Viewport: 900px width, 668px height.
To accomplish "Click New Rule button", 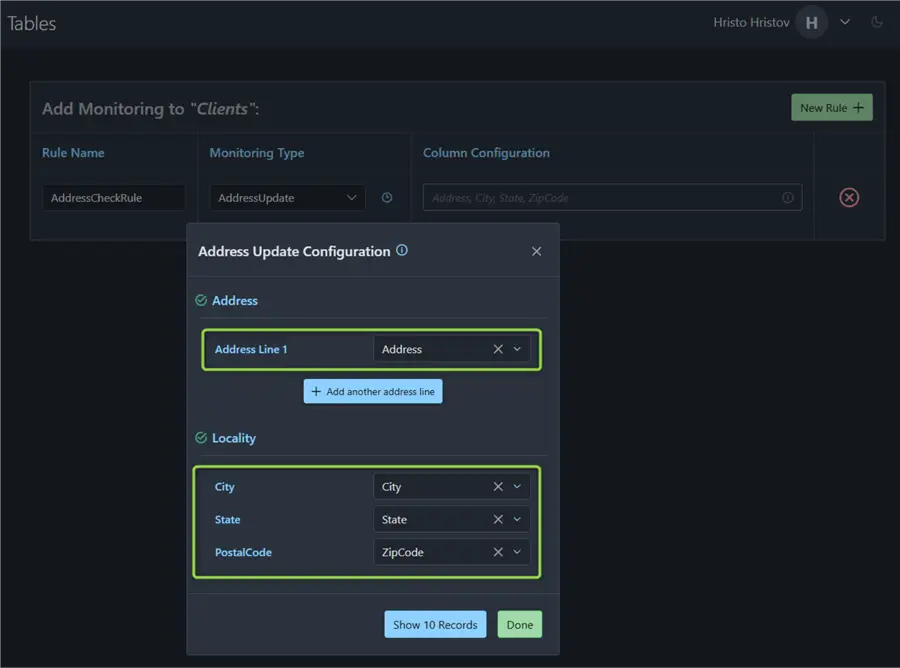I will 832,107.
